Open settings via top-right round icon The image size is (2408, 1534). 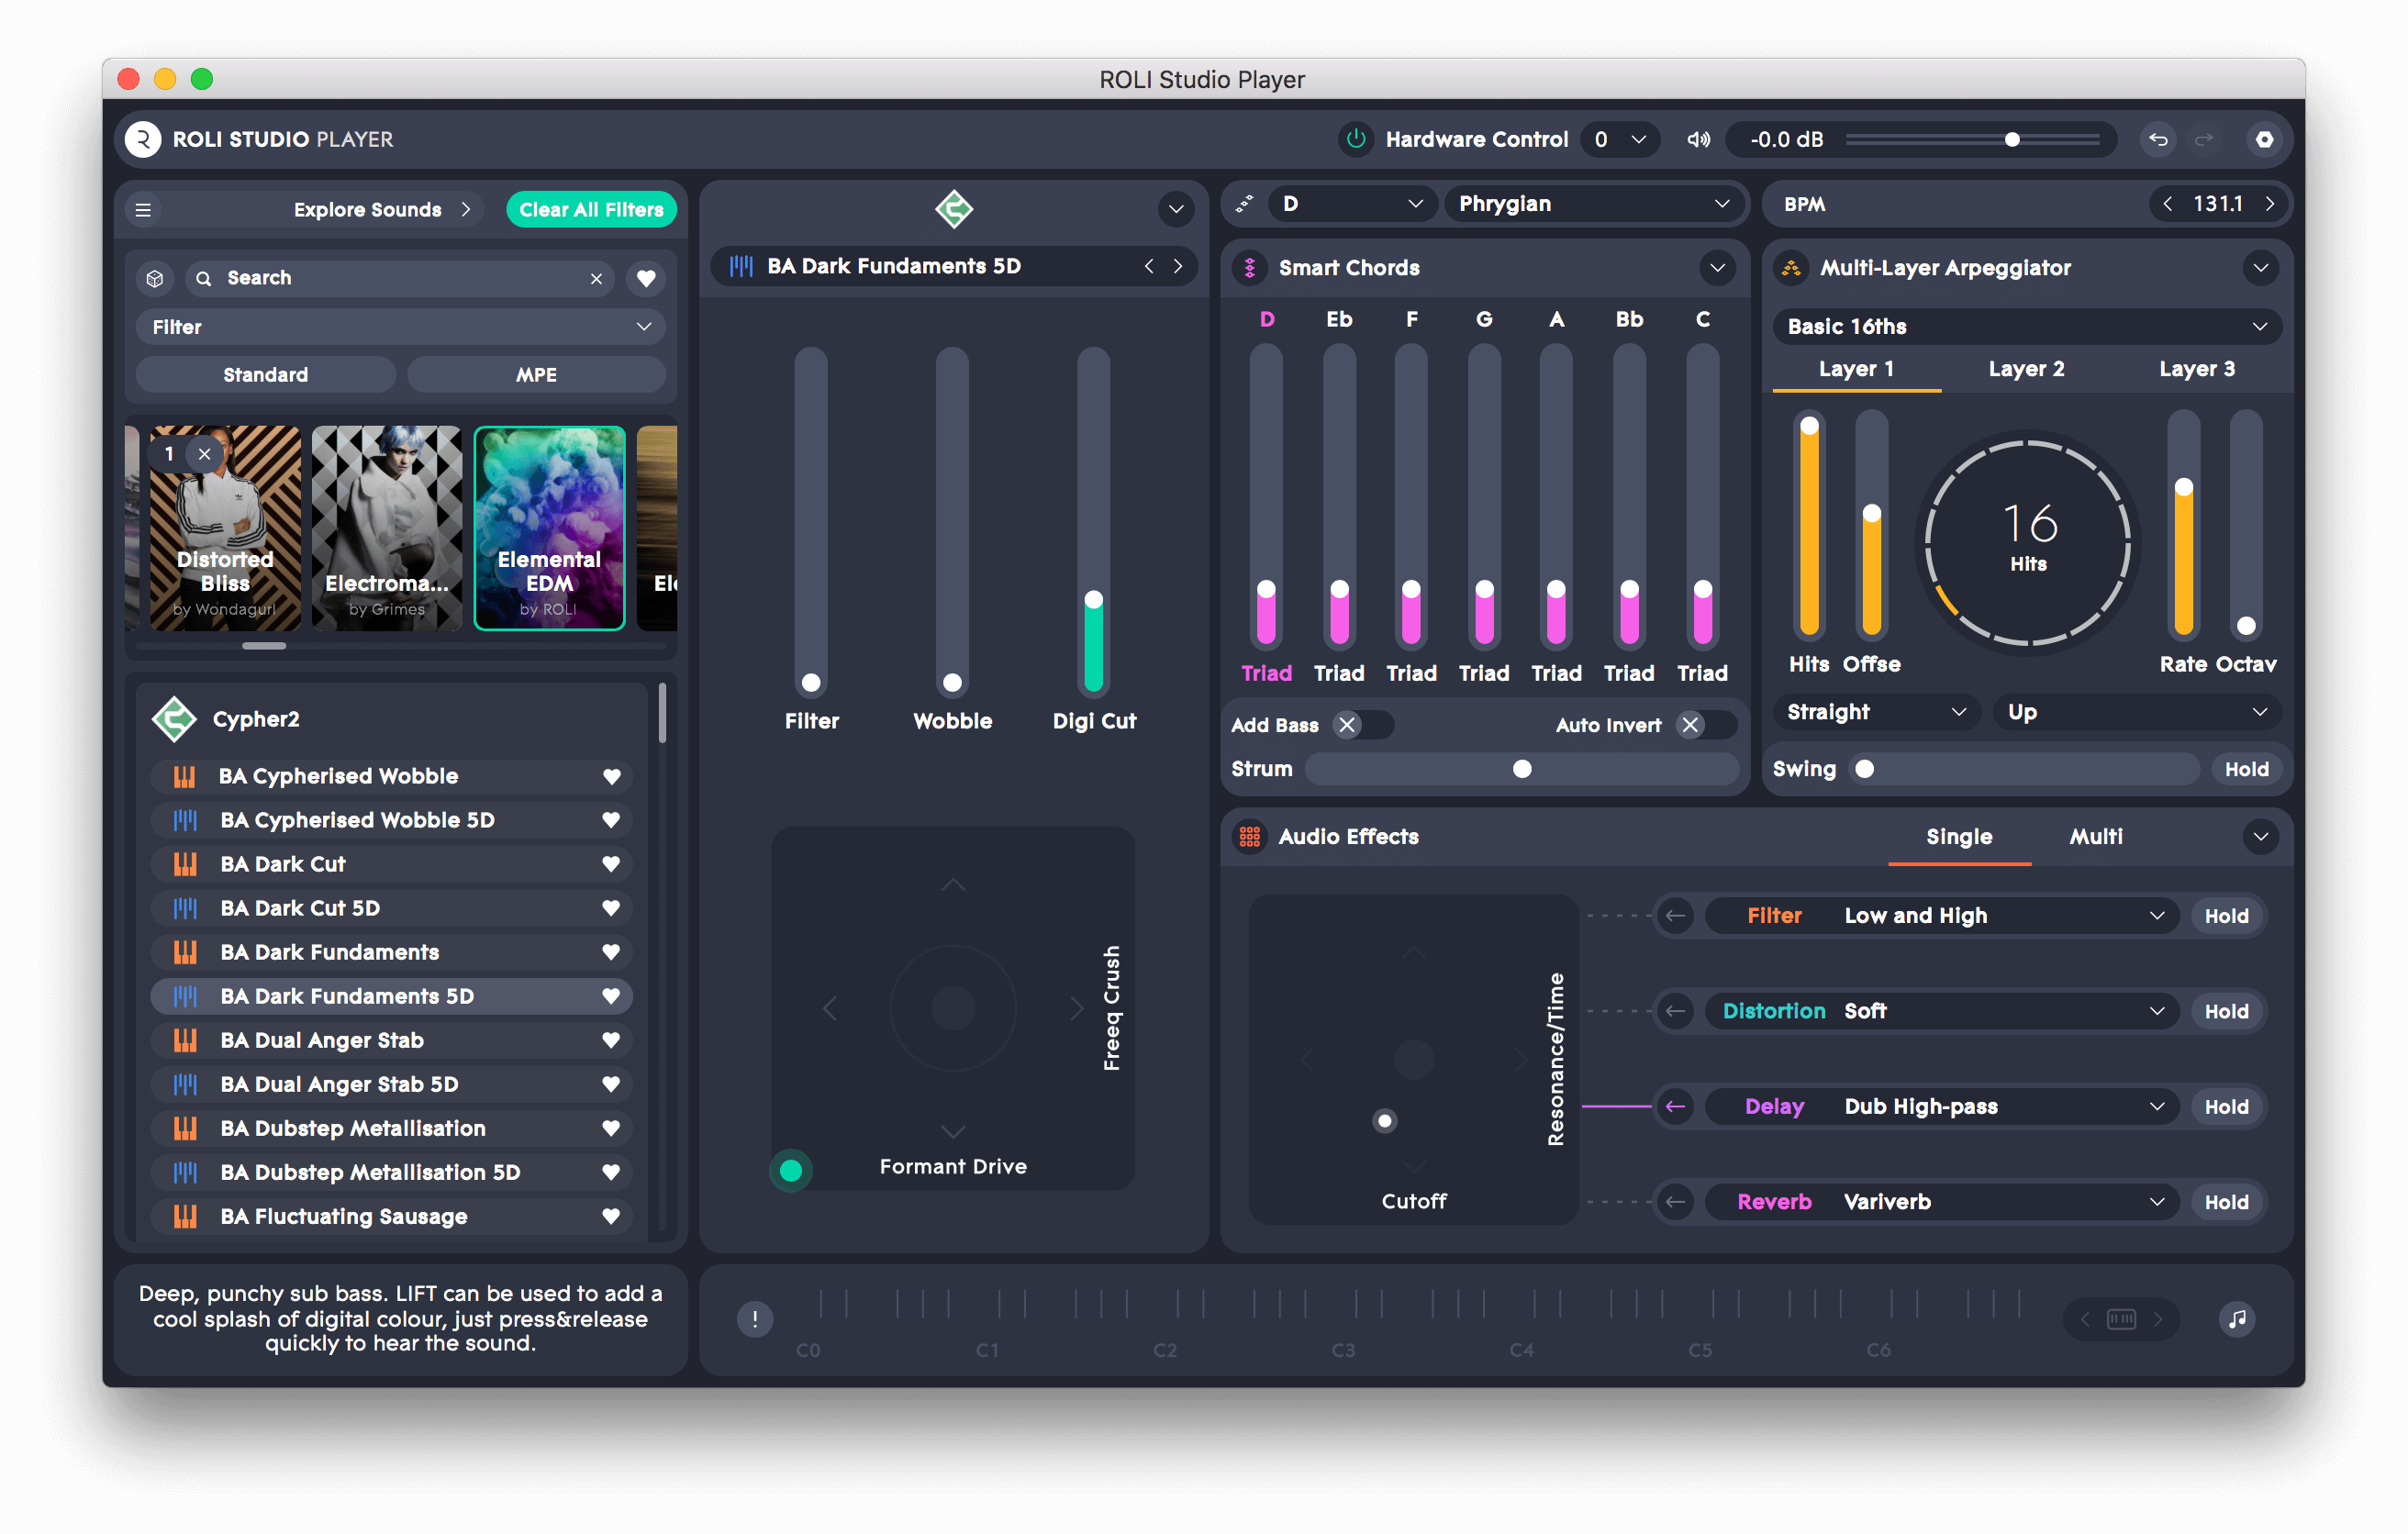click(x=2264, y=139)
